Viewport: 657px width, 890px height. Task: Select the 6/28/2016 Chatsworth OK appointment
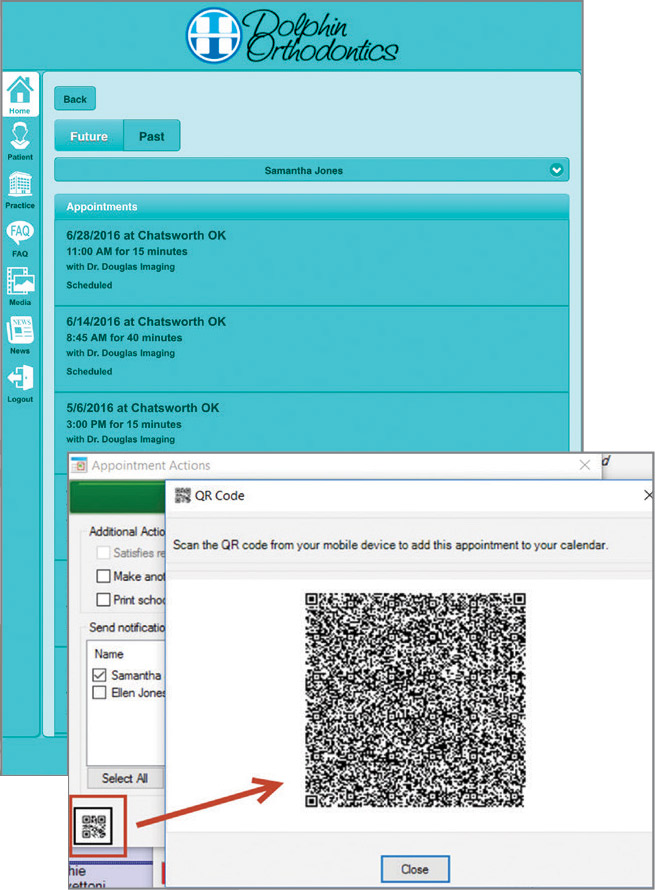tap(311, 262)
